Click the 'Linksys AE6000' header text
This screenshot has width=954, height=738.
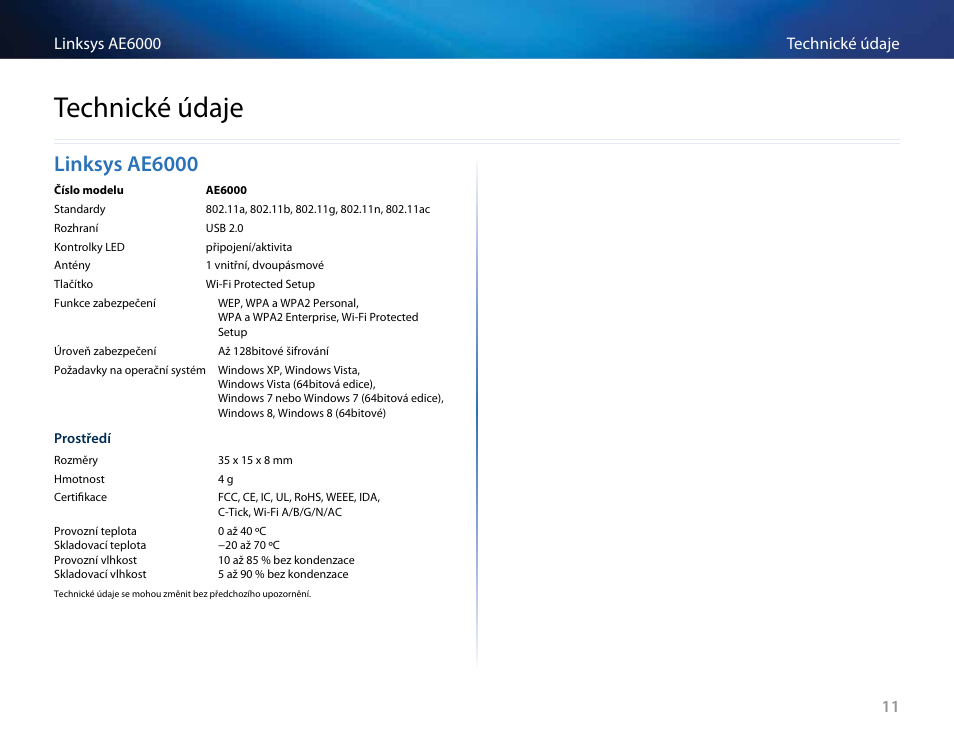pos(107,44)
